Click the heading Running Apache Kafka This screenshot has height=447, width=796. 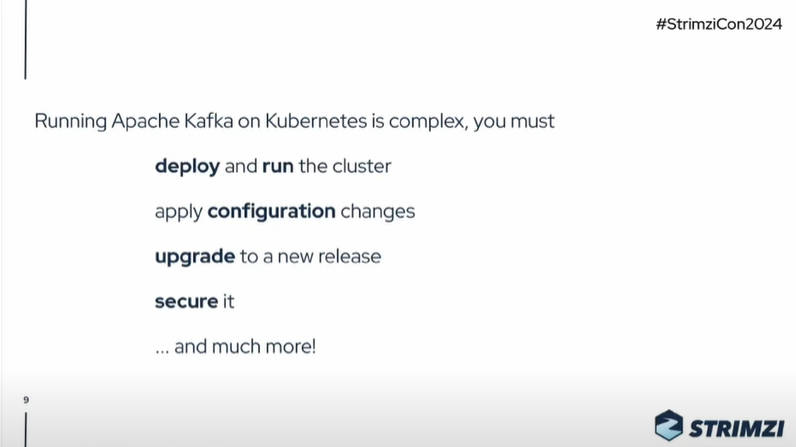click(x=134, y=121)
